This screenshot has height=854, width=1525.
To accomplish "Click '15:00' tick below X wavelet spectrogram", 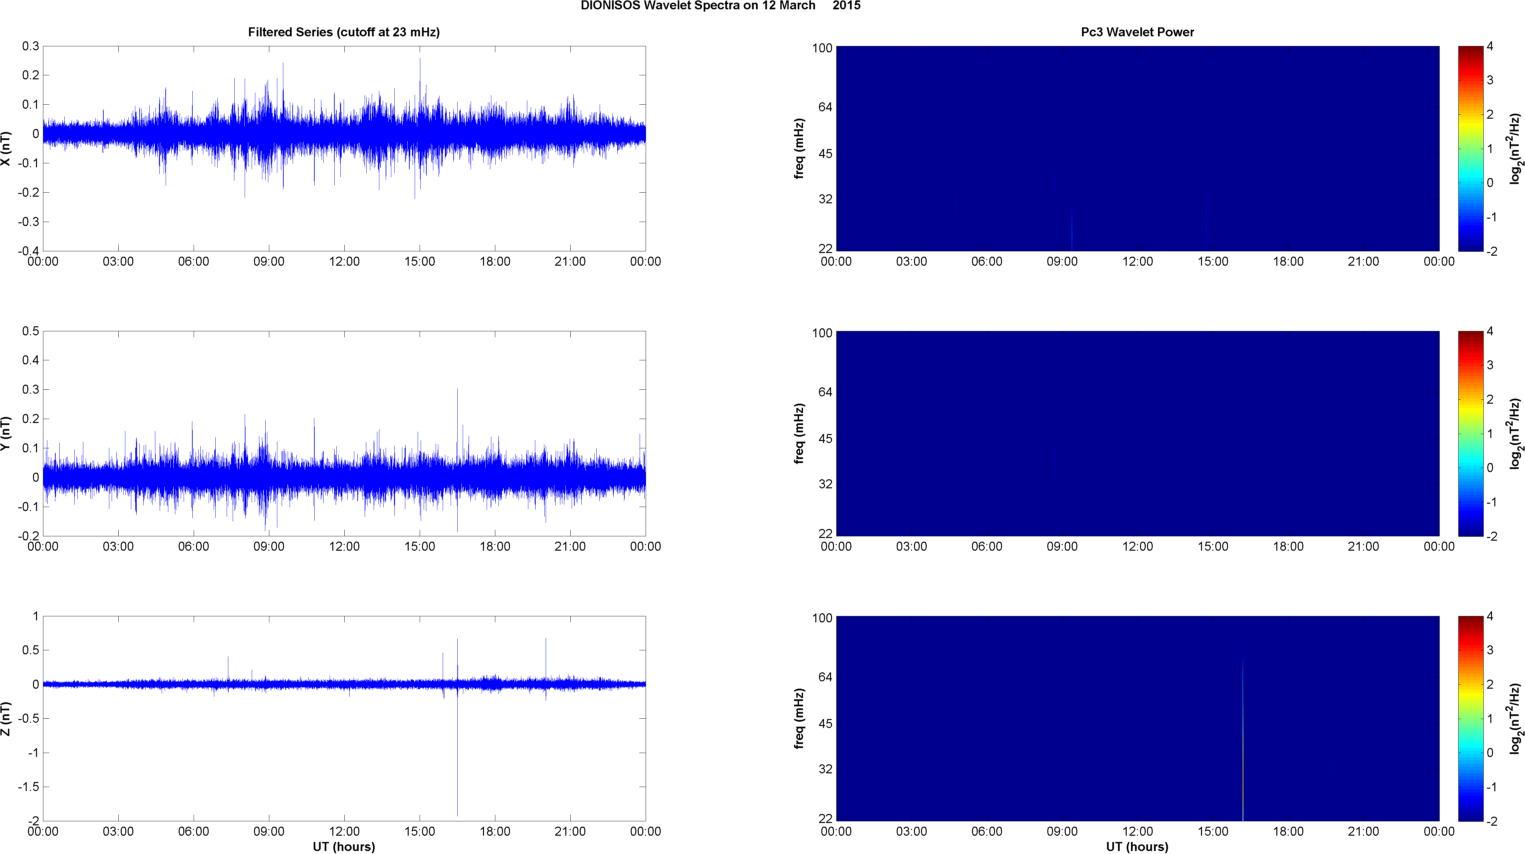I will tap(1213, 262).
